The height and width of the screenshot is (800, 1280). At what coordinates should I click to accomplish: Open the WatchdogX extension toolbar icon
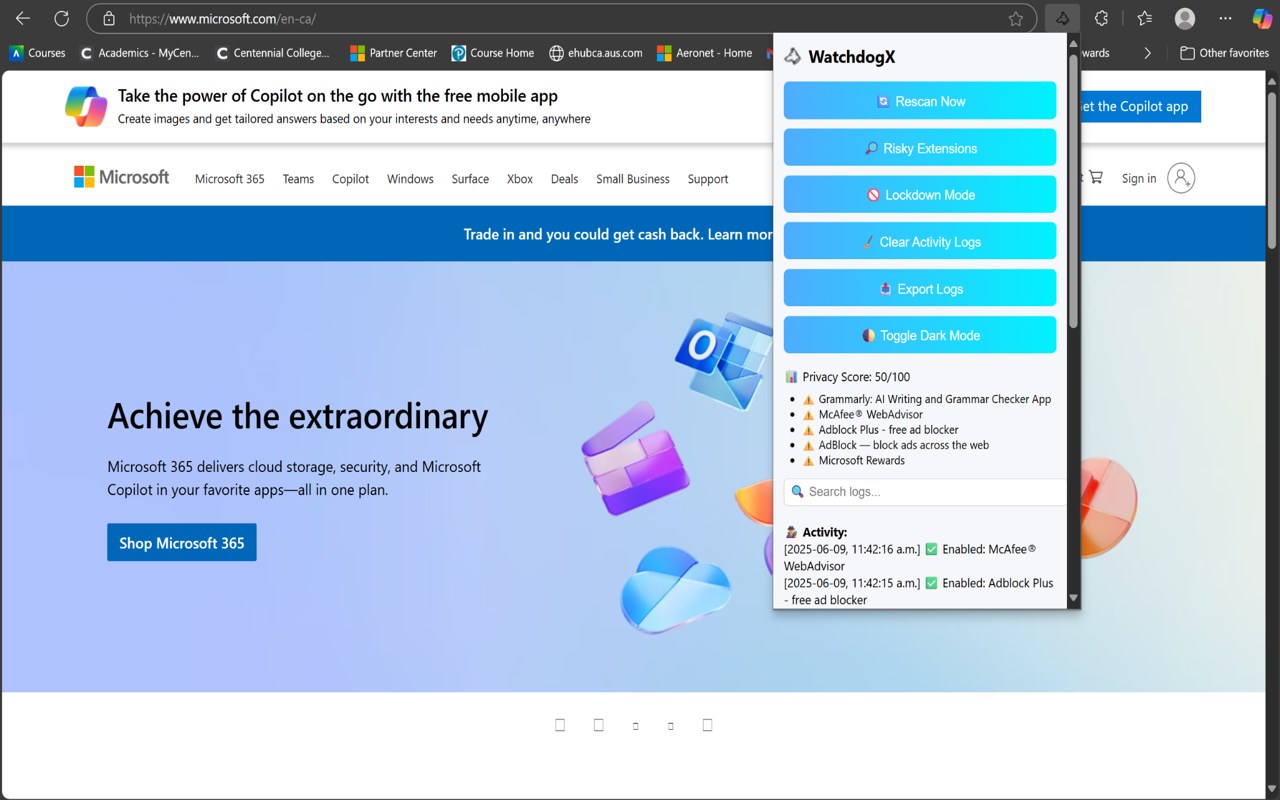[1062, 18]
